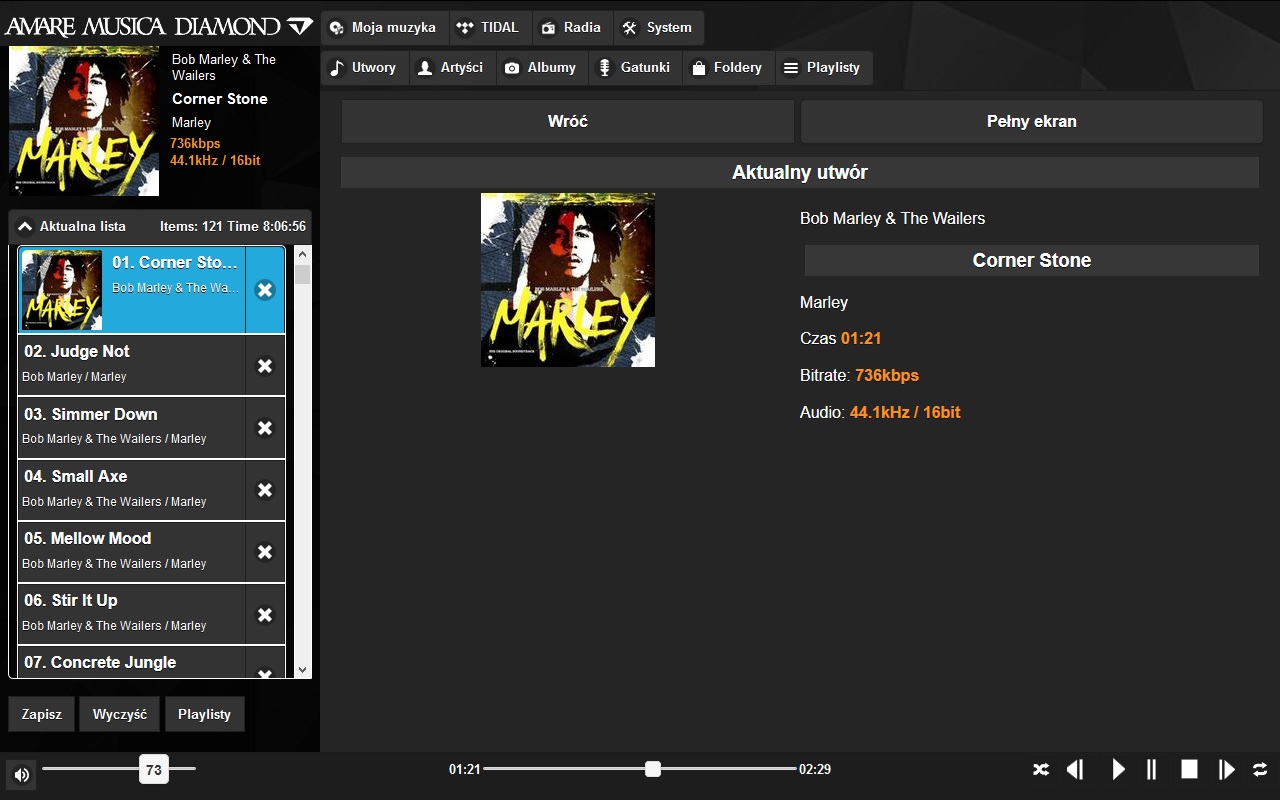This screenshot has height=800, width=1280.
Task: Click Playlisty button below the list
Action: click(x=205, y=714)
